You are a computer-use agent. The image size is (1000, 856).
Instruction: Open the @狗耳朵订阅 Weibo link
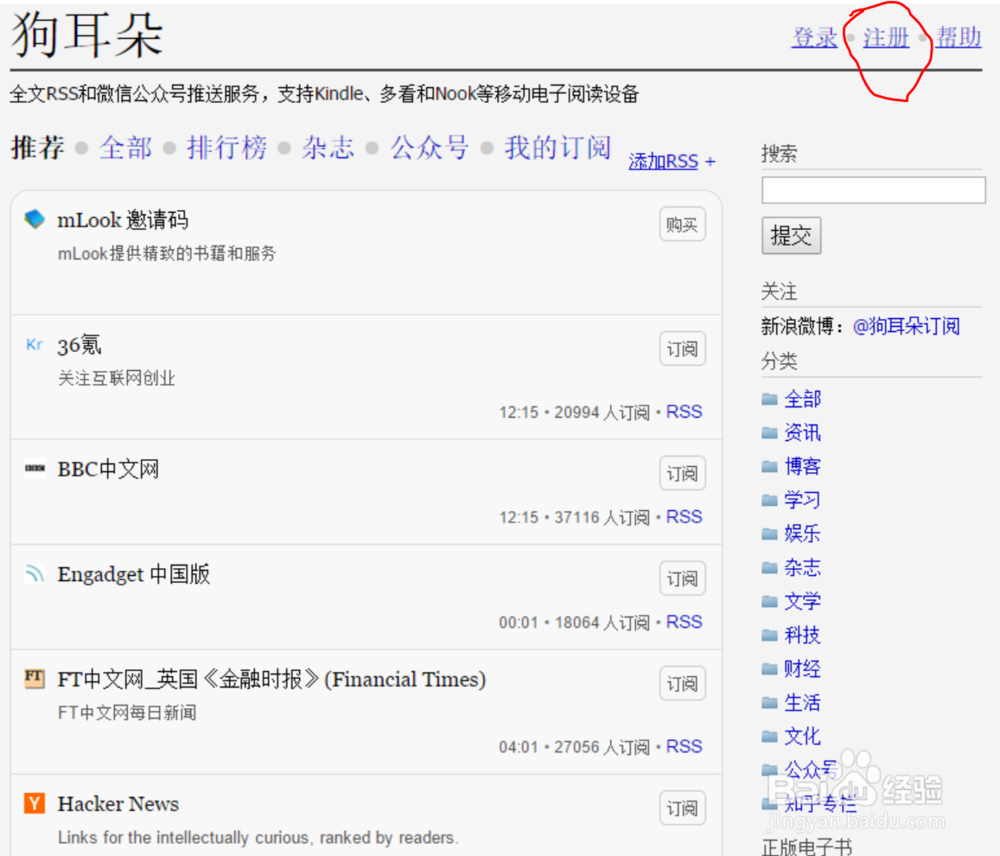pyautogui.click(x=906, y=327)
